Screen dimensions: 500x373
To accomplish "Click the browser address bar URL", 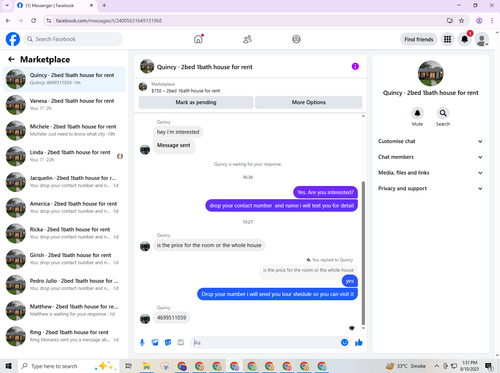I will coord(109,21).
